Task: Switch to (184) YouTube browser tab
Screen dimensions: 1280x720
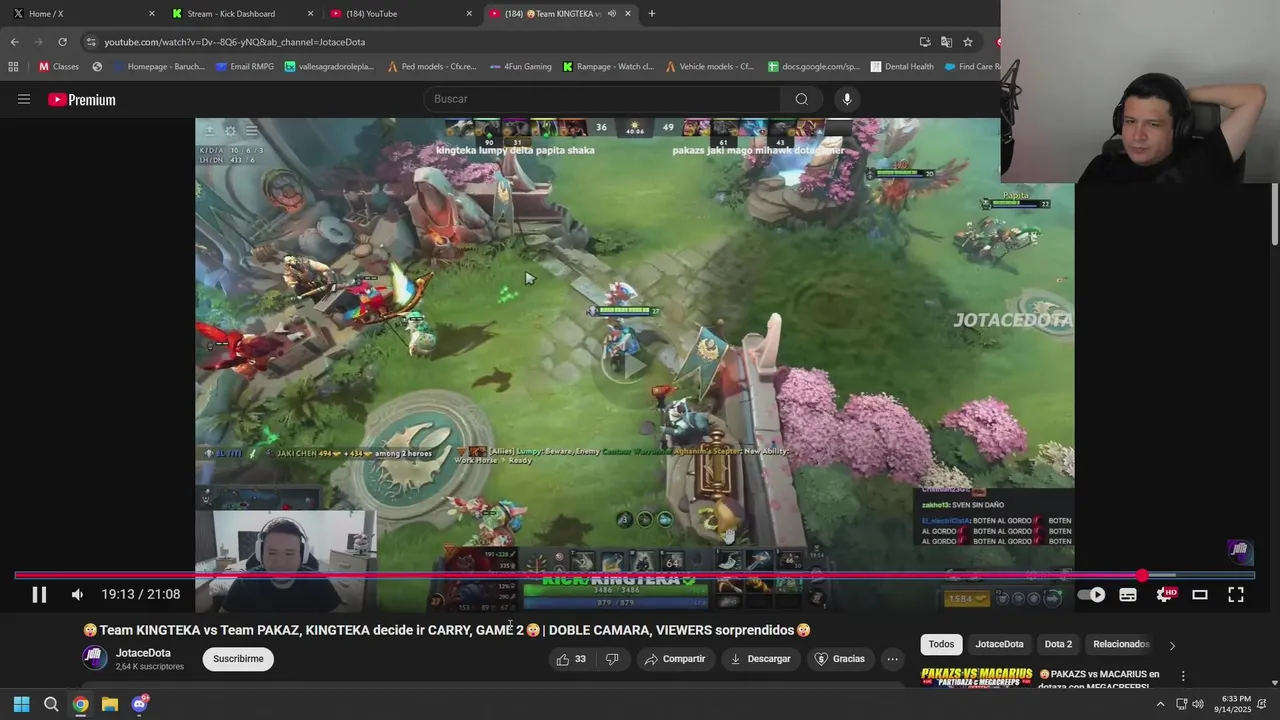Action: click(x=401, y=13)
